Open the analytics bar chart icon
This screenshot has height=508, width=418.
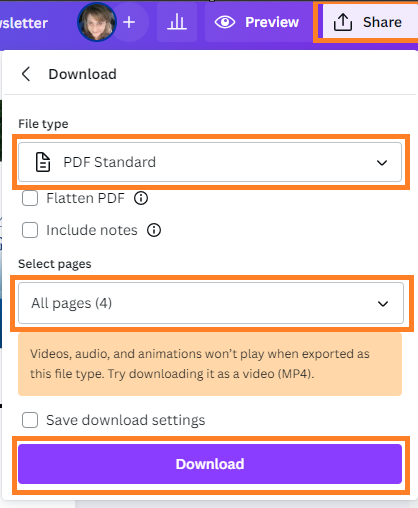tap(177, 22)
